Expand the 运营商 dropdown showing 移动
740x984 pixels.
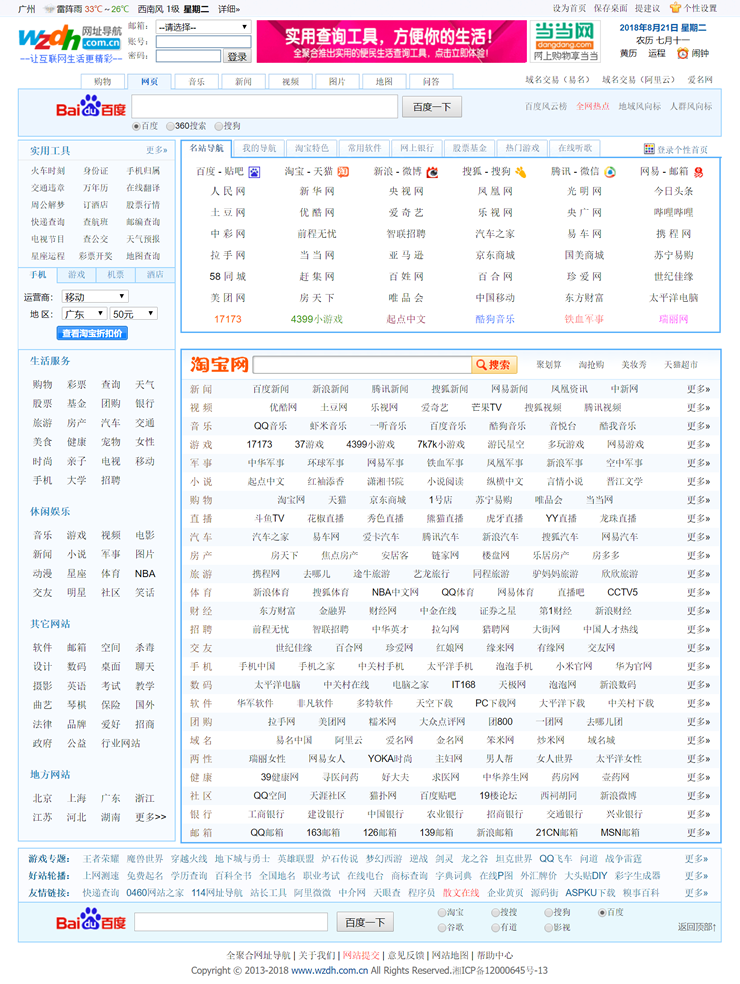pyautogui.click(x=95, y=297)
